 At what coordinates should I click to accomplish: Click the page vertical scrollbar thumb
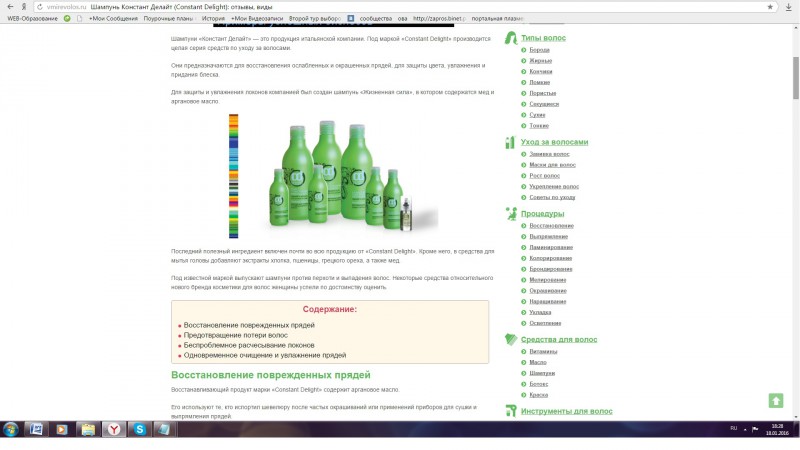point(795,78)
